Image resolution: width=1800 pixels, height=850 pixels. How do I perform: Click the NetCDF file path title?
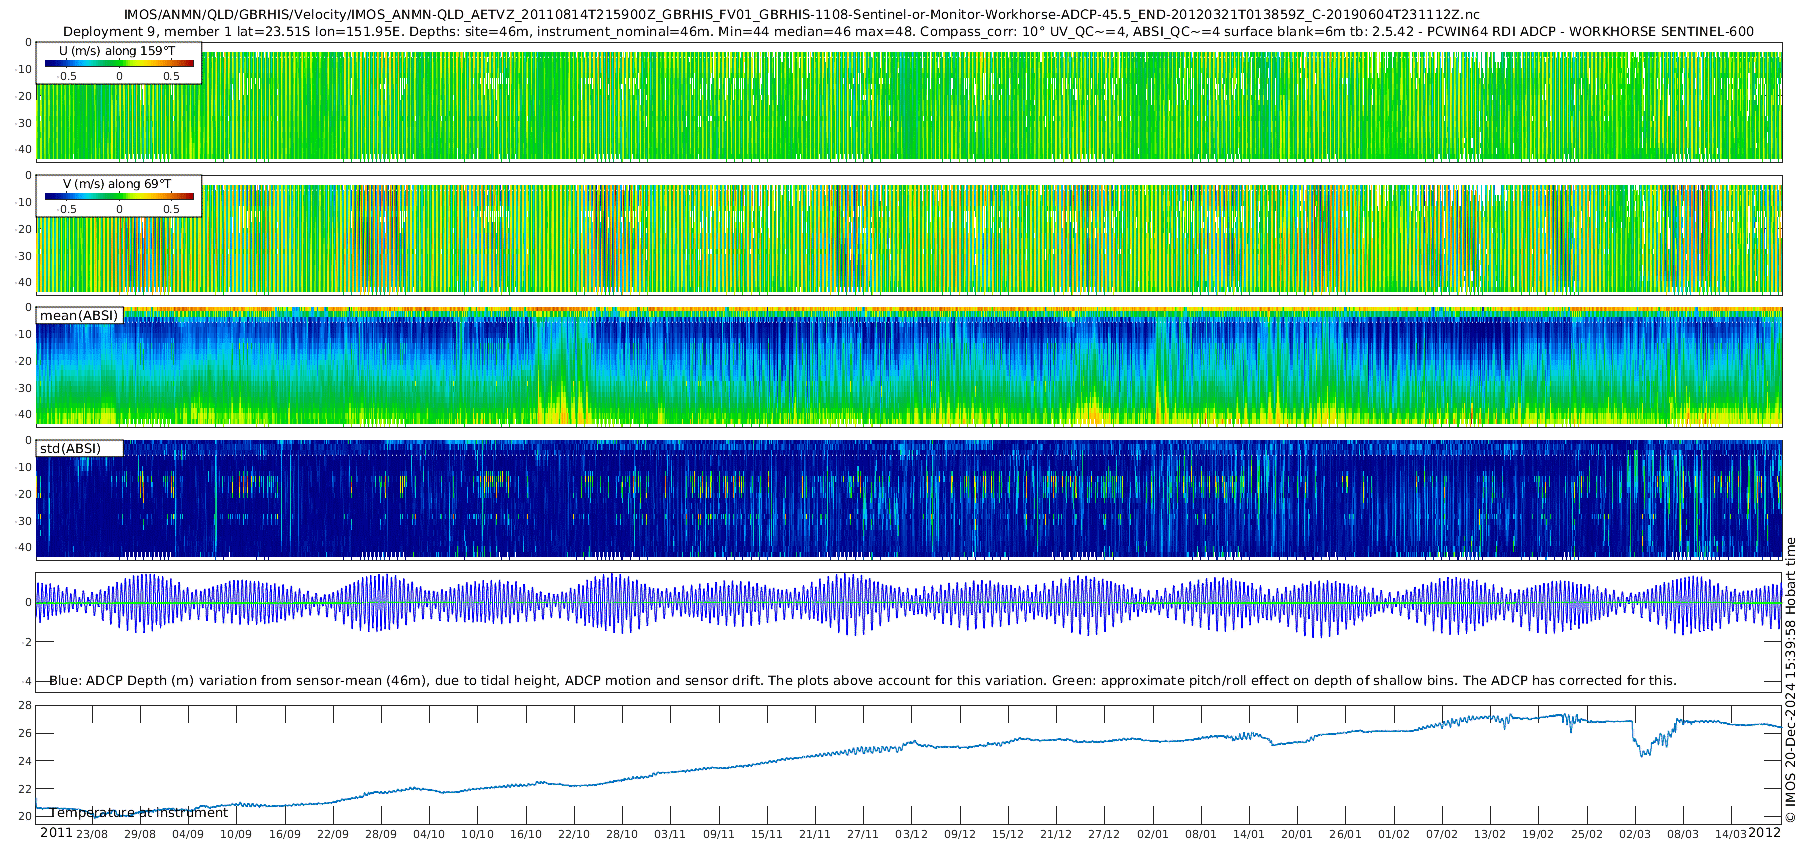(x=801, y=15)
